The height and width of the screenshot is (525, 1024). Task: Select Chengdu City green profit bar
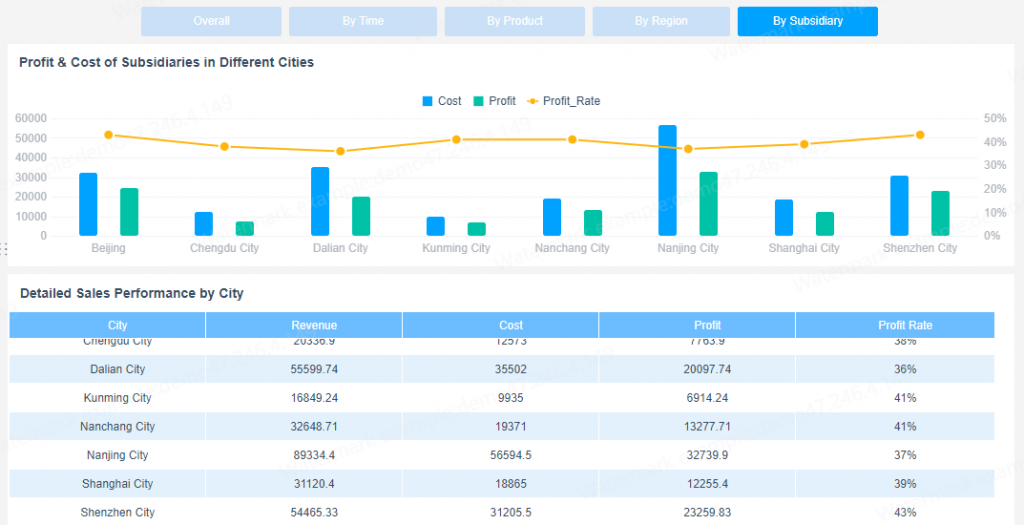click(245, 229)
